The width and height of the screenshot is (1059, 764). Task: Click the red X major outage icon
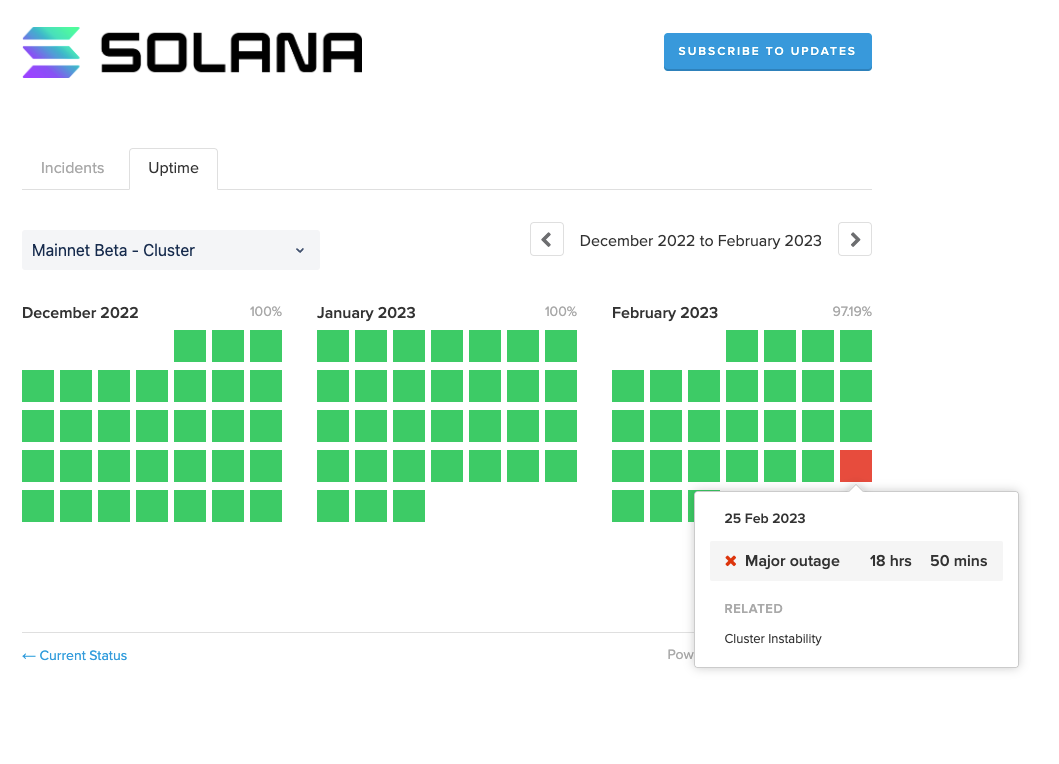730,561
